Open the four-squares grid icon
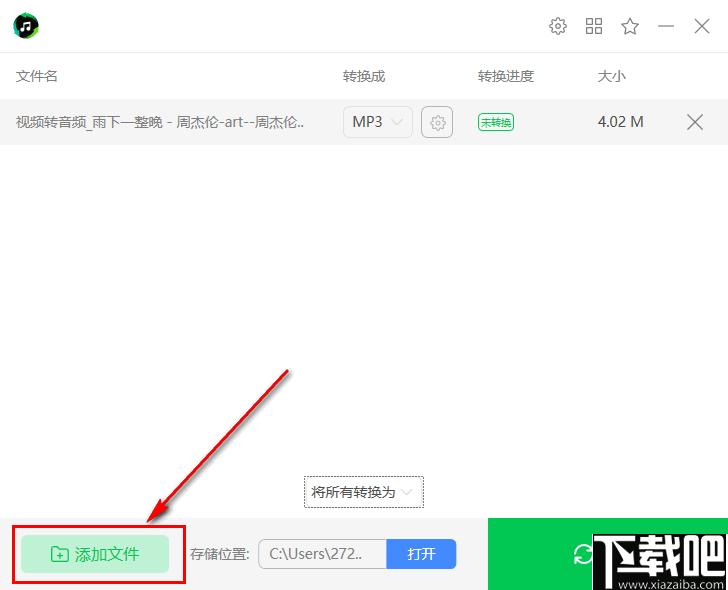This screenshot has width=728, height=590. point(594,26)
